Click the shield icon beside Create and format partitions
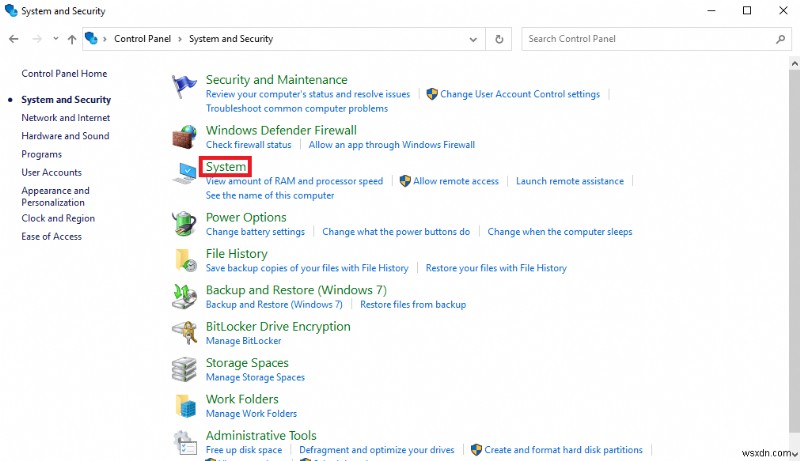Viewport: 800px width, 461px height. click(x=476, y=450)
